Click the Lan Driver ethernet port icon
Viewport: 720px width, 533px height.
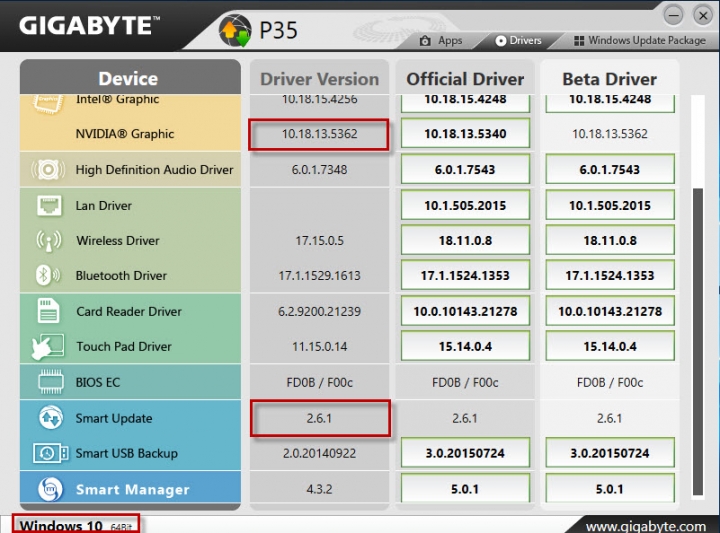49,205
